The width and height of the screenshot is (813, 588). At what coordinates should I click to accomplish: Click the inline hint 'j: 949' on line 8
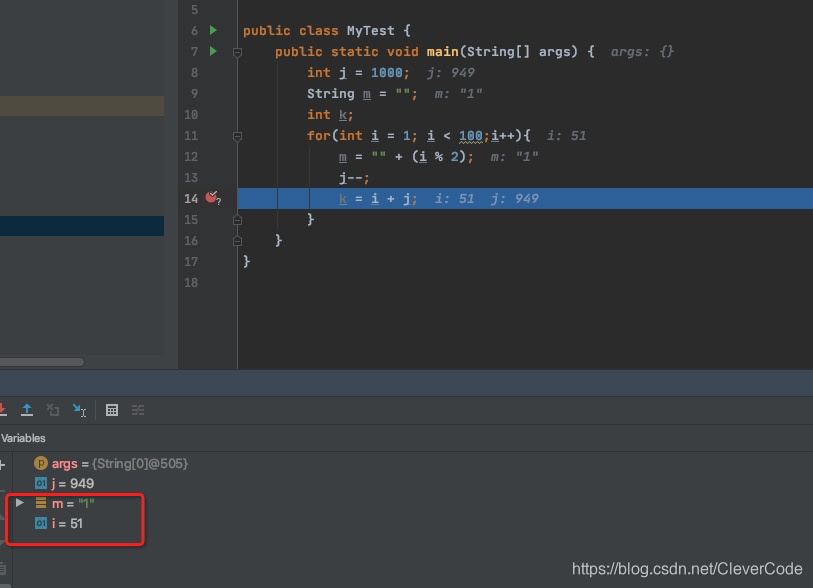tap(451, 73)
